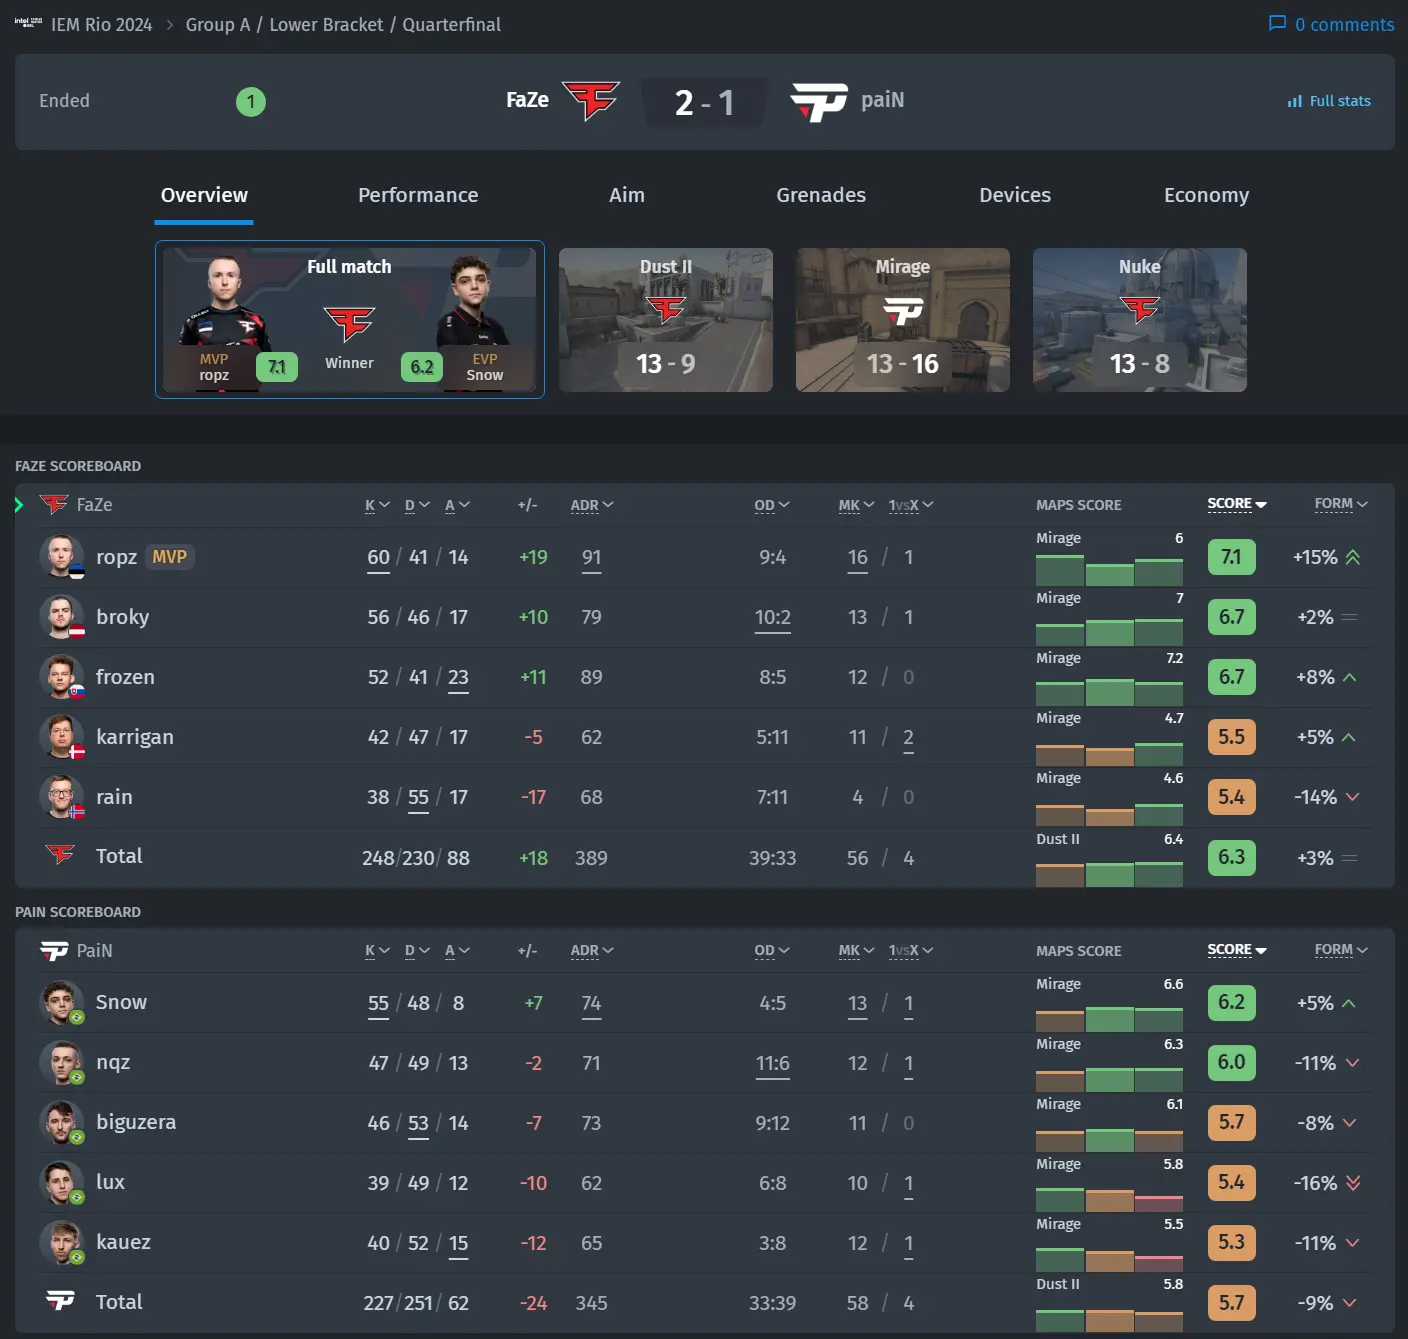The height and width of the screenshot is (1339, 1408).
Task: Click broky player avatar
Action: [x=61, y=617]
